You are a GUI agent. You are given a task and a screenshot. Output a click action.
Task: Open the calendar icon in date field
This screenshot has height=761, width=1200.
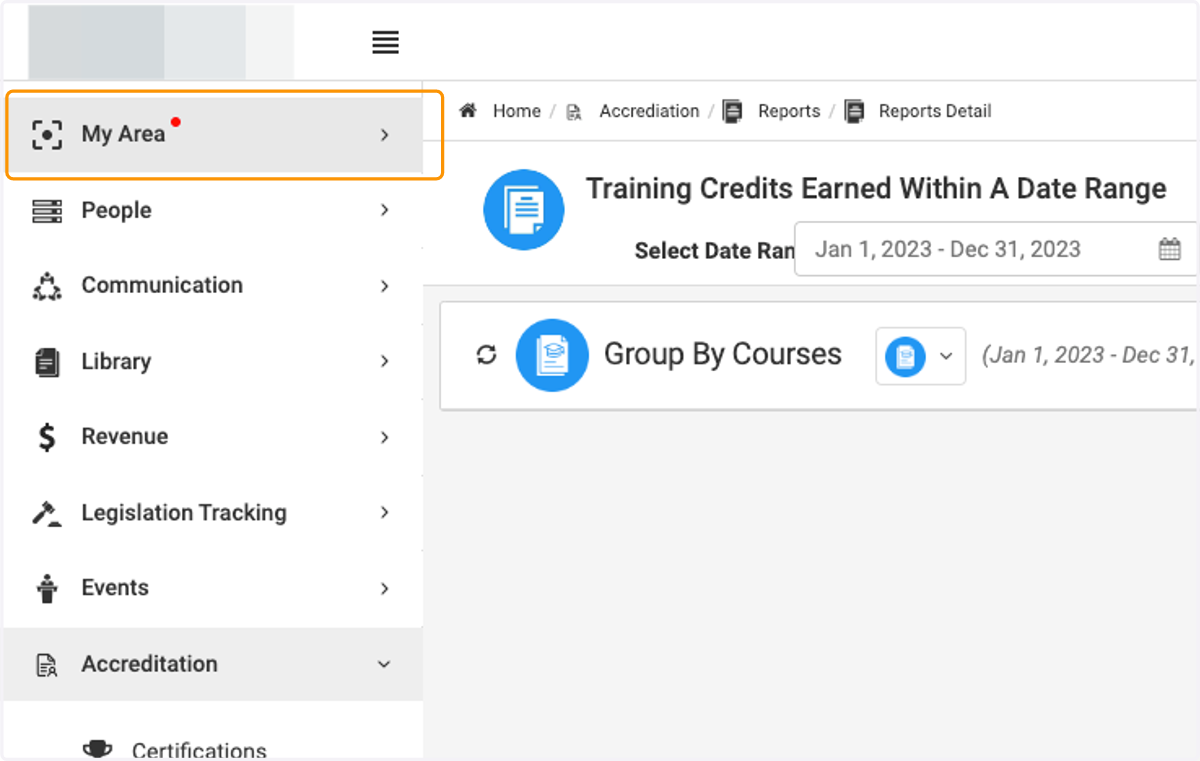1170,249
